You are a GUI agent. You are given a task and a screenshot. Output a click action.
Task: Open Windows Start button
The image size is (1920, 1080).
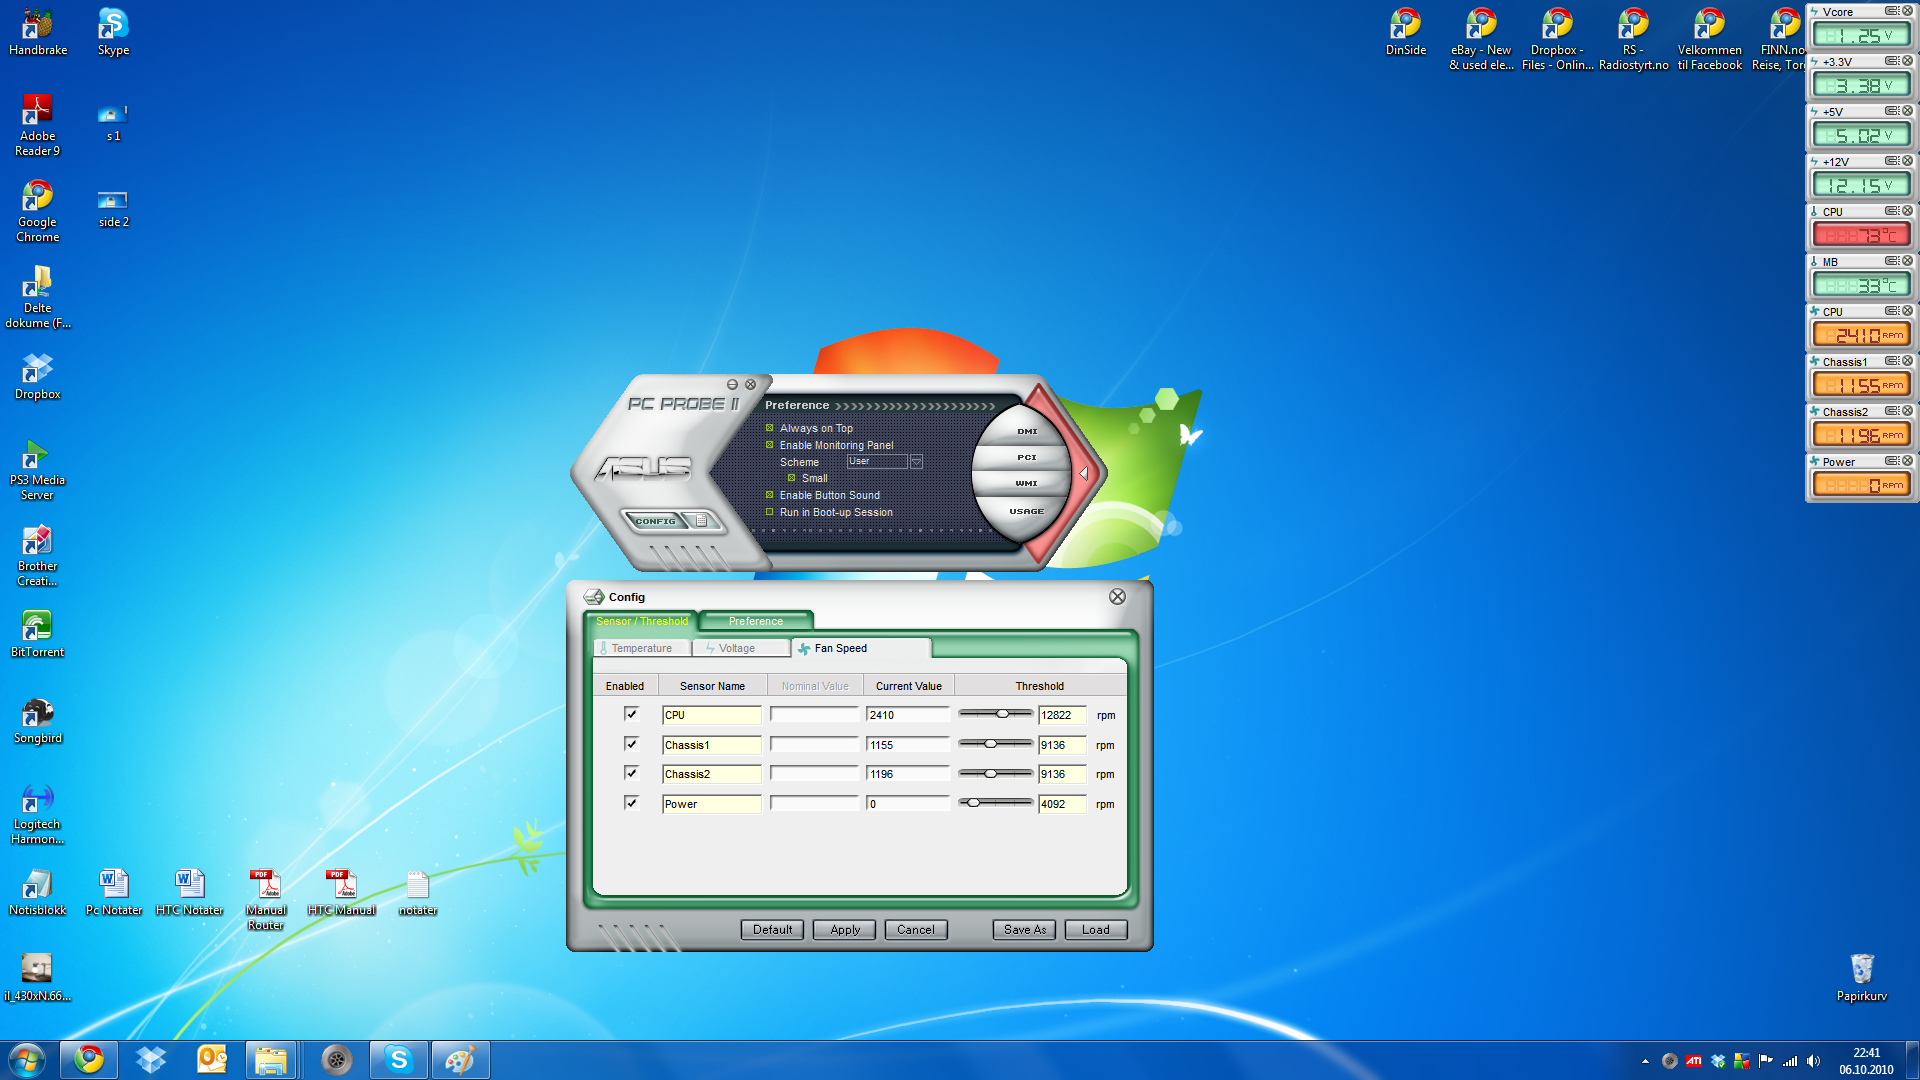[x=27, y=1060]
